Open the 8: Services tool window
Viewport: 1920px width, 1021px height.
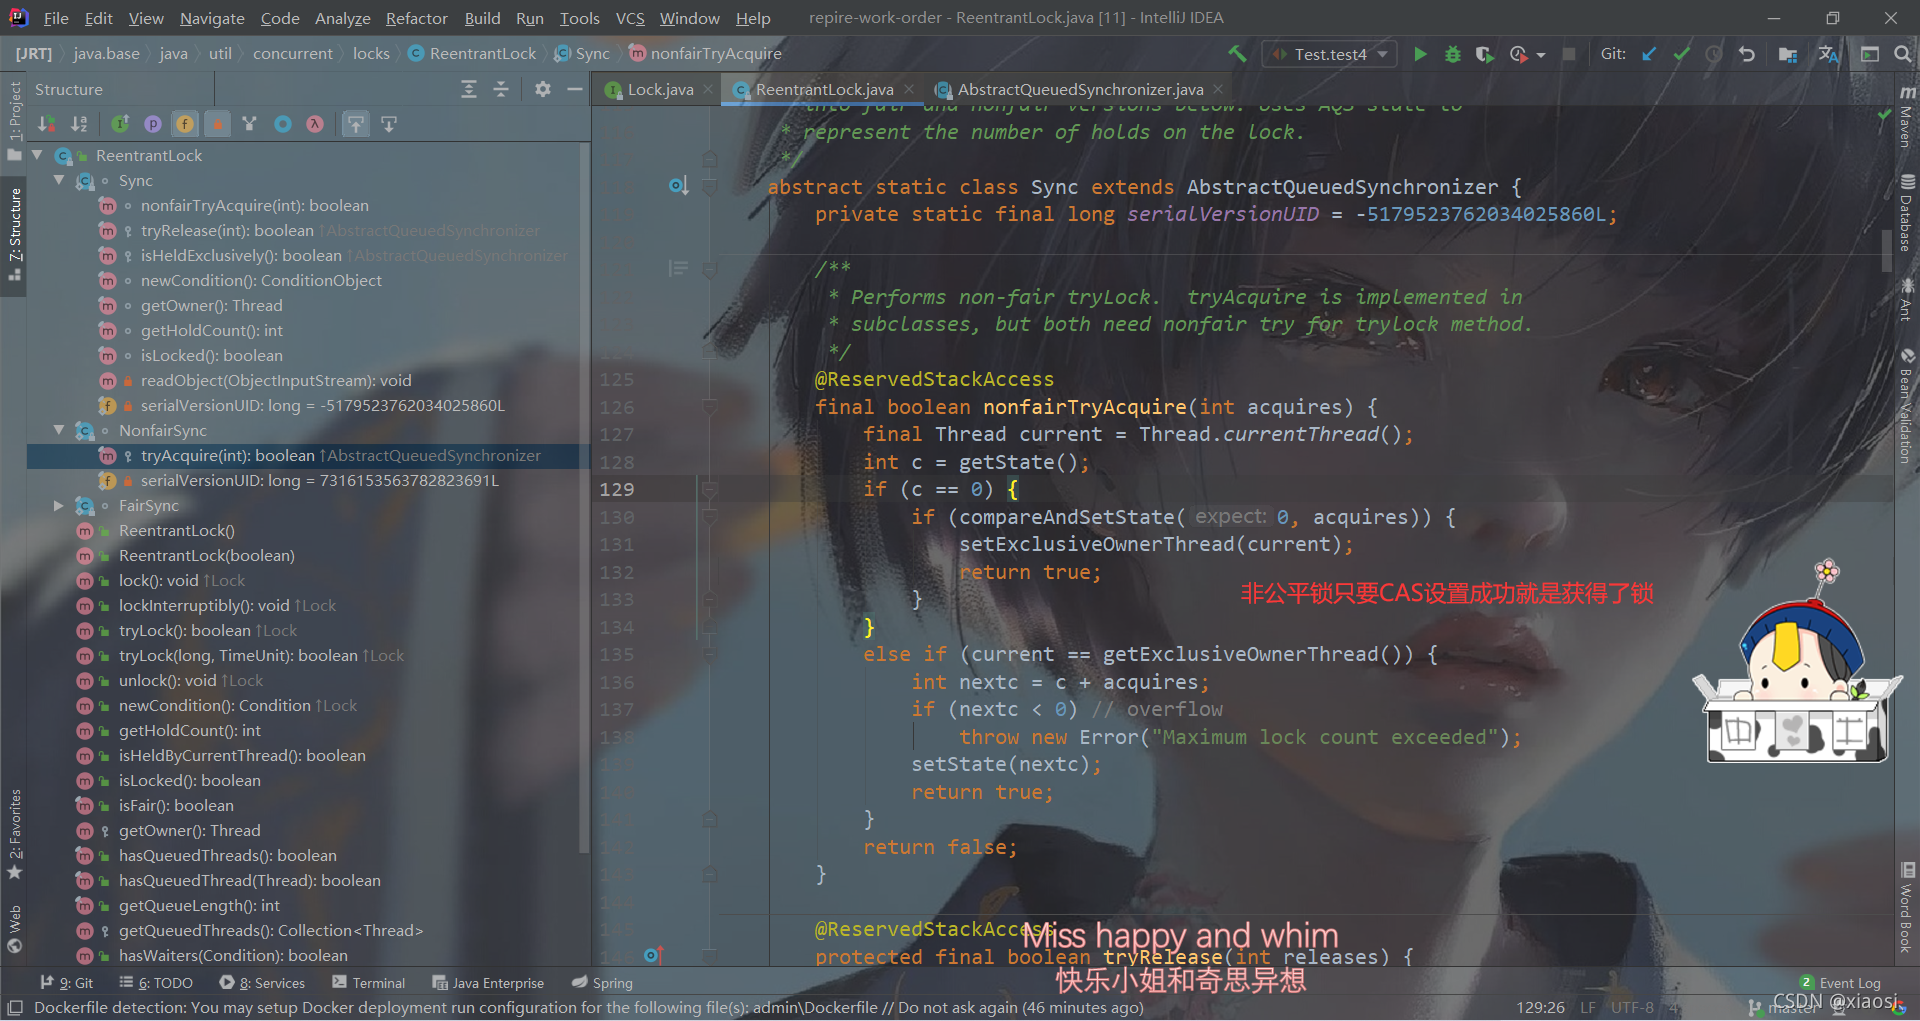tap(262, 983)
